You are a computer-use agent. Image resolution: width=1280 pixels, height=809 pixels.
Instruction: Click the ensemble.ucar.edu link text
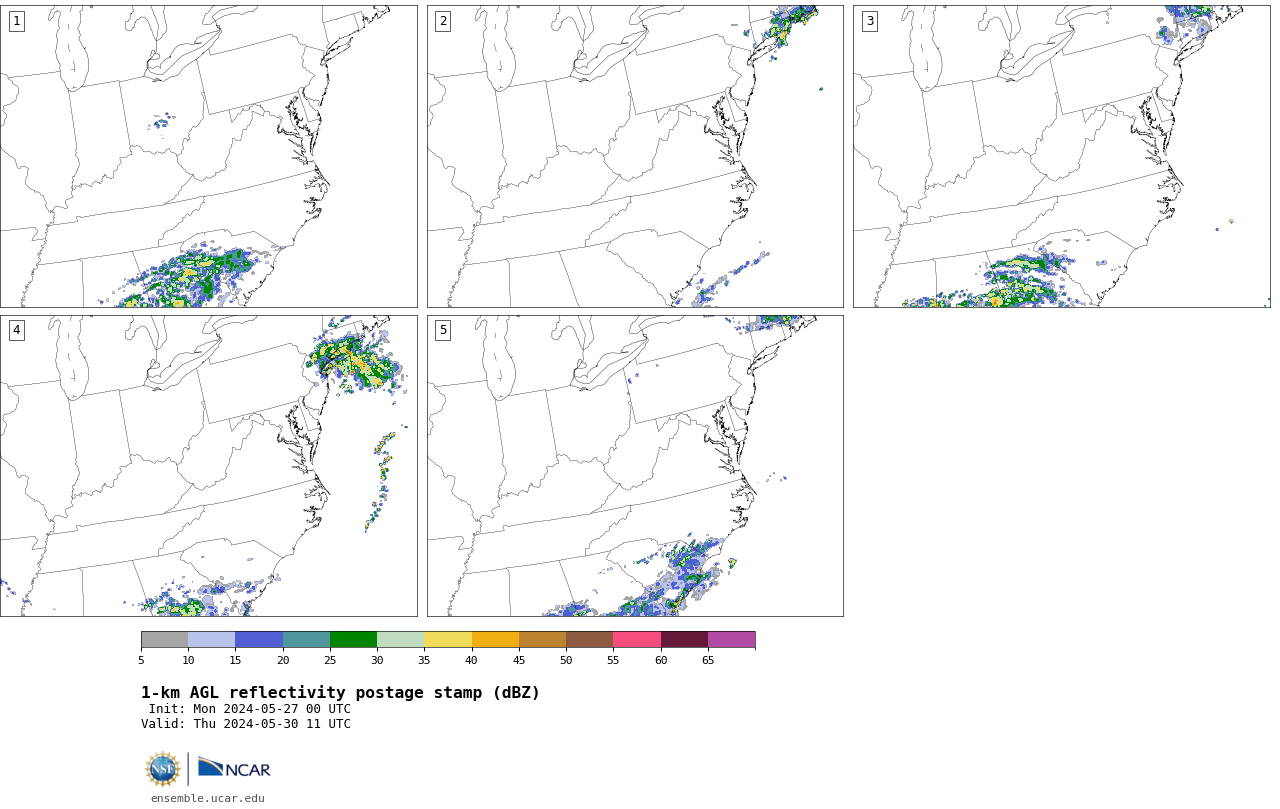click(x=208, y=798)
